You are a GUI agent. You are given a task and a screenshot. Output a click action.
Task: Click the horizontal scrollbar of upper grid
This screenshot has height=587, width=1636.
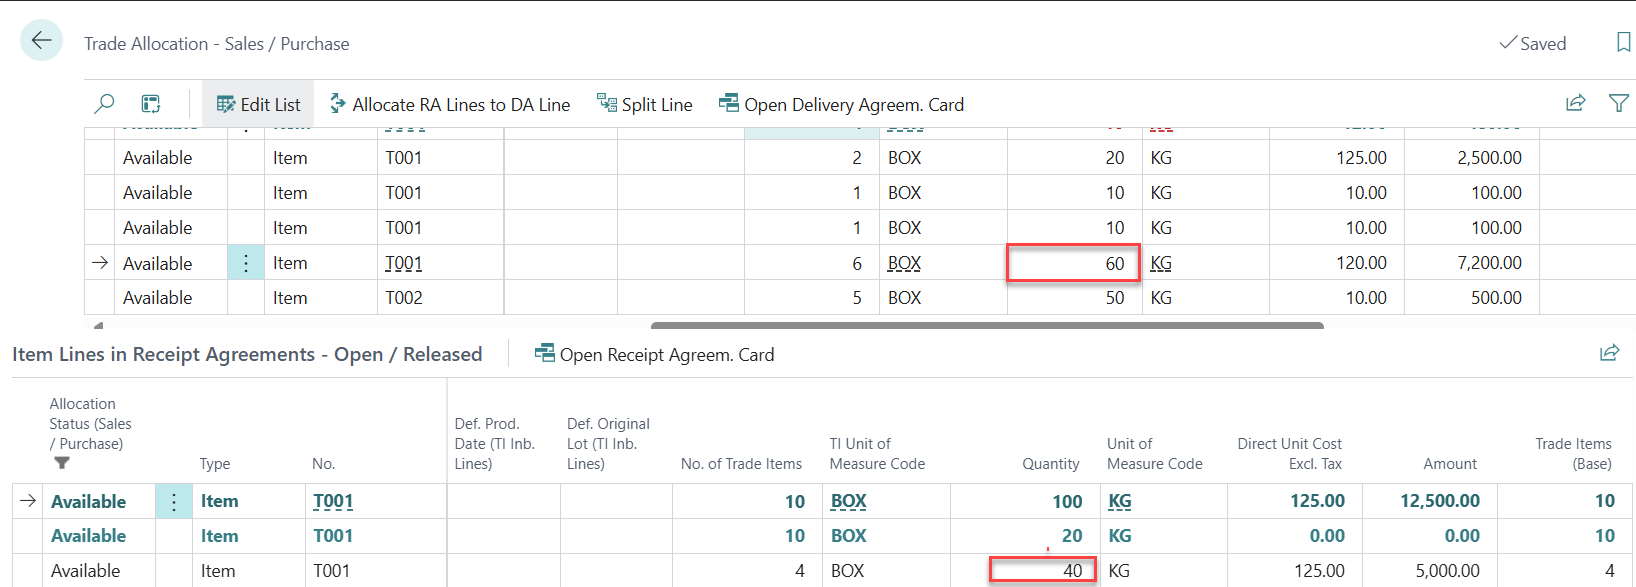[x=986, y=325]
